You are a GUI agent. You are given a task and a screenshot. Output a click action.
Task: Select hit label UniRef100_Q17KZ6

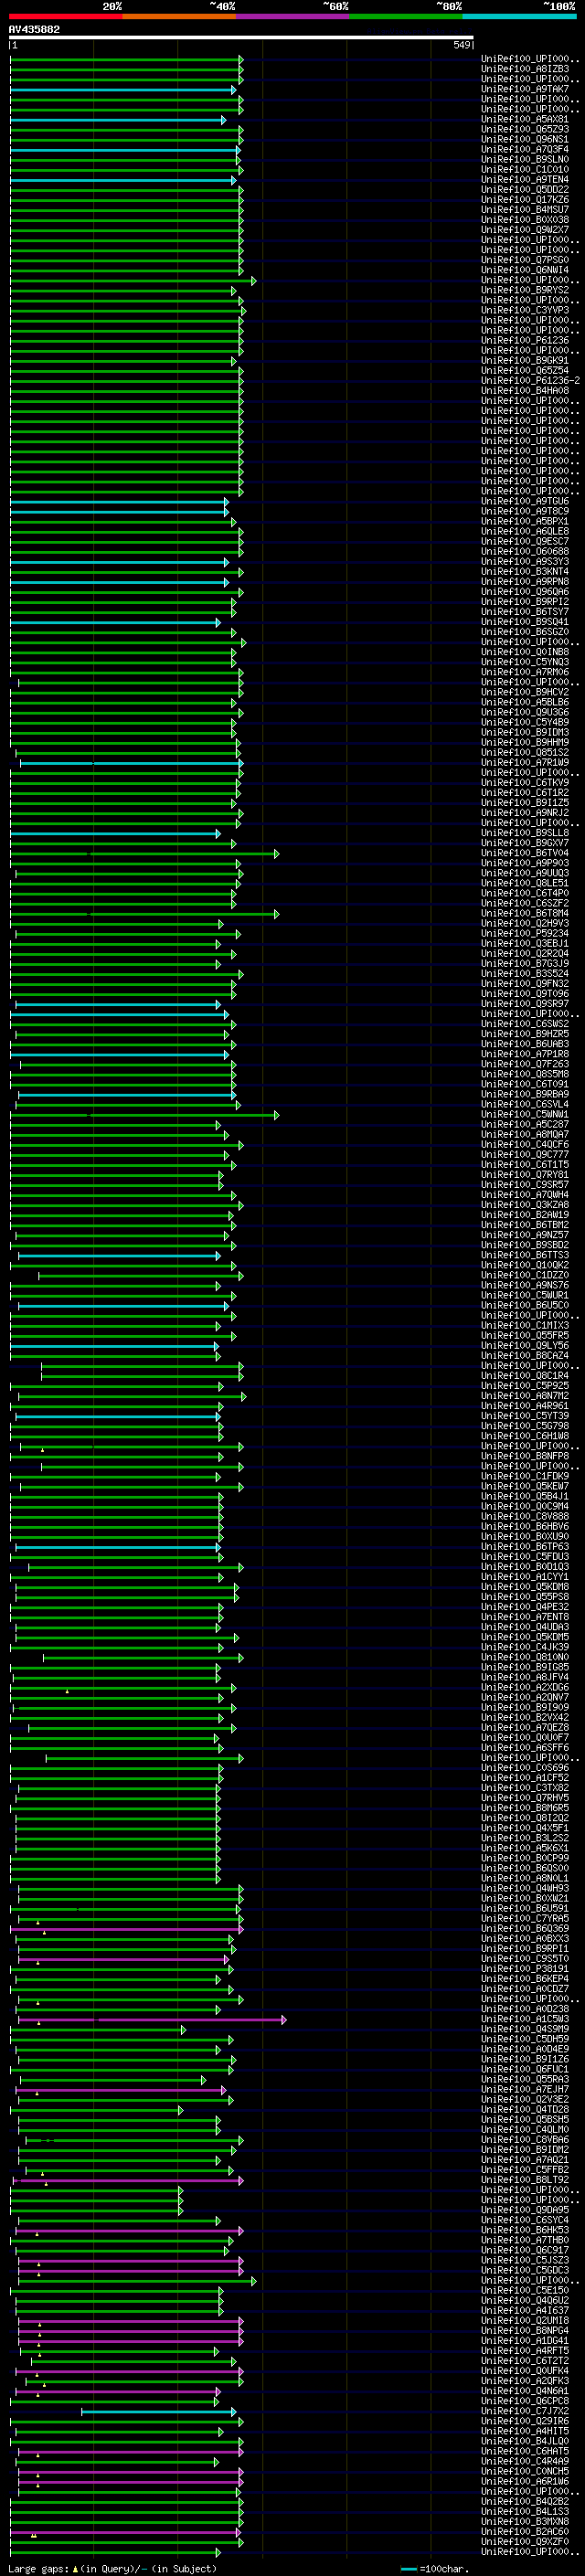click(x=525, y=199)
